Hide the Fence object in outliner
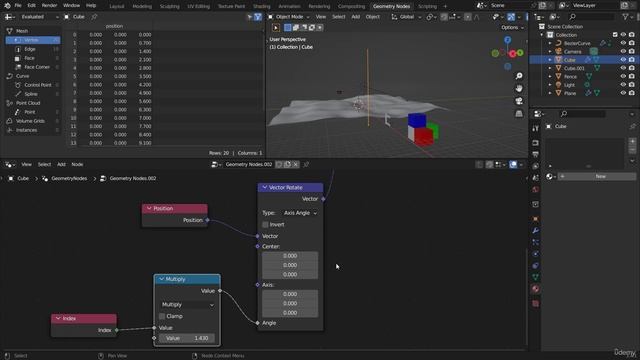The width and height of the screenshot is (640, 360). (x=623, y=77)
